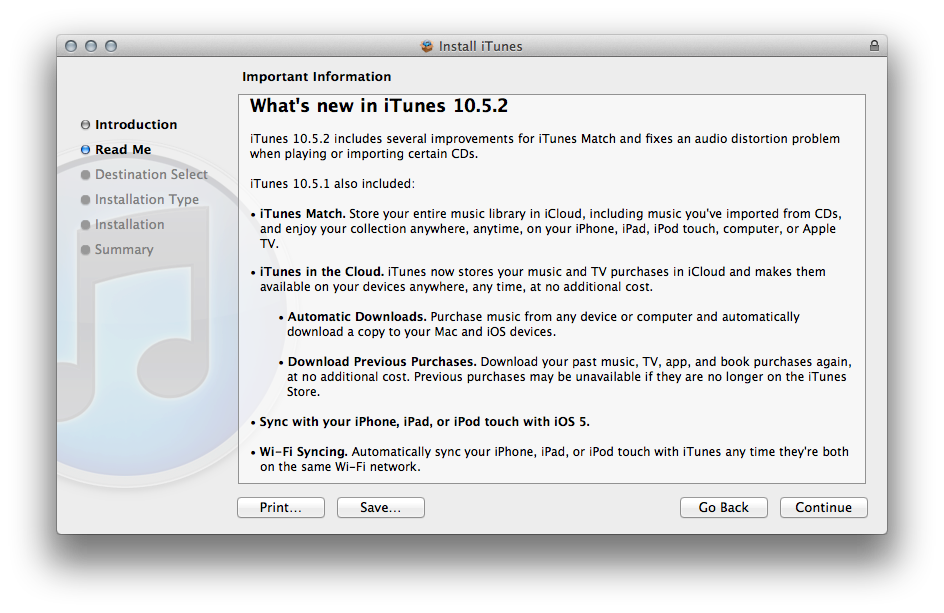
Task: Click "What's new in iTunes 10.5.2" heading
Action: coord(379,106)
